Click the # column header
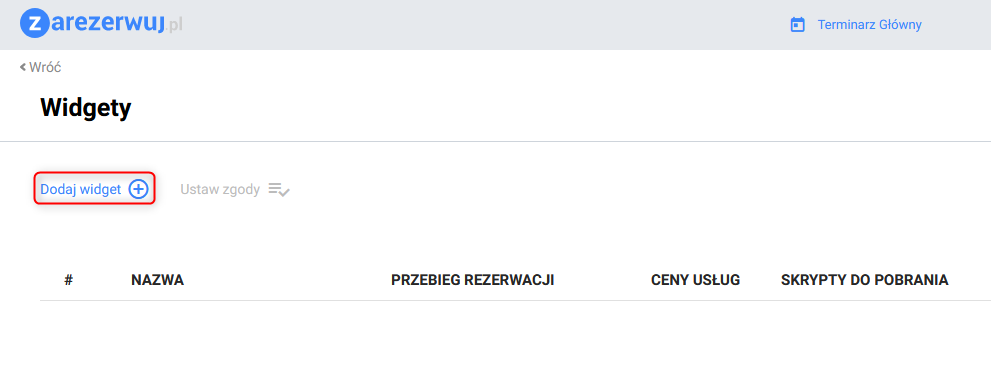 pos(69,279)
